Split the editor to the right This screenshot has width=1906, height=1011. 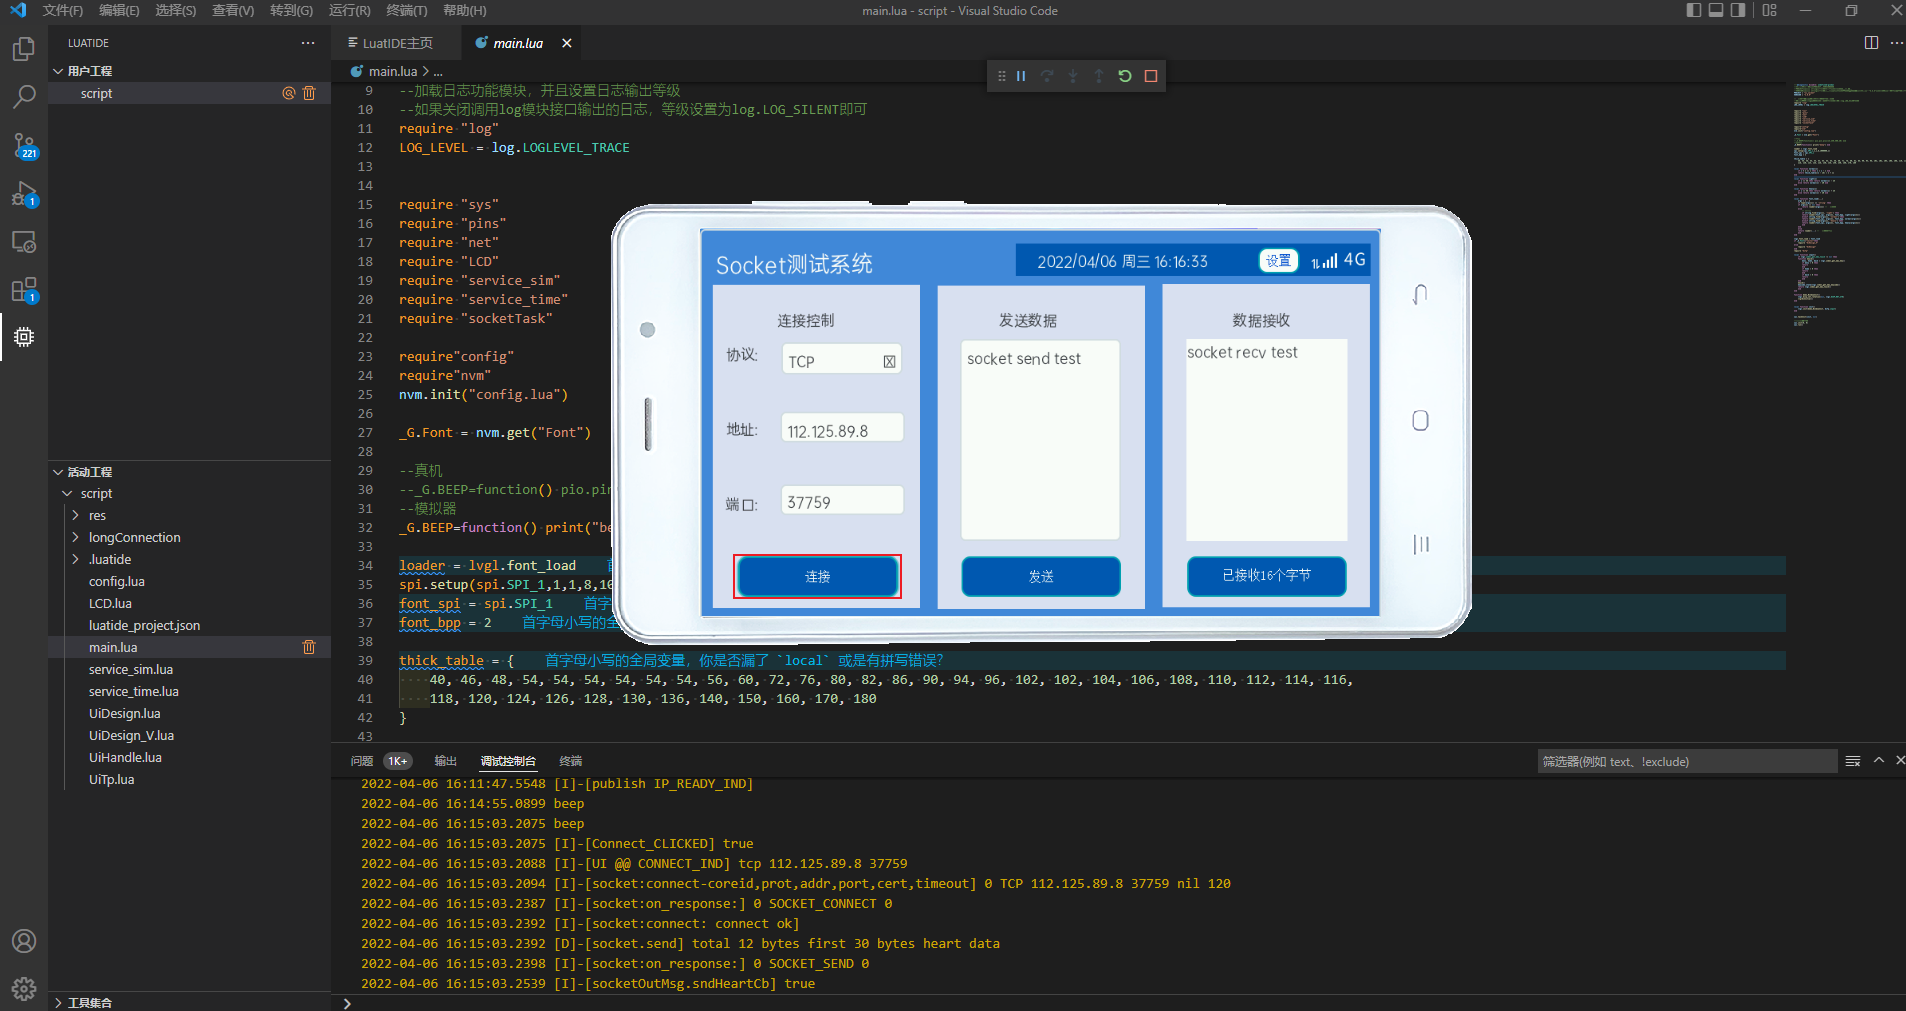point(1871,42)
